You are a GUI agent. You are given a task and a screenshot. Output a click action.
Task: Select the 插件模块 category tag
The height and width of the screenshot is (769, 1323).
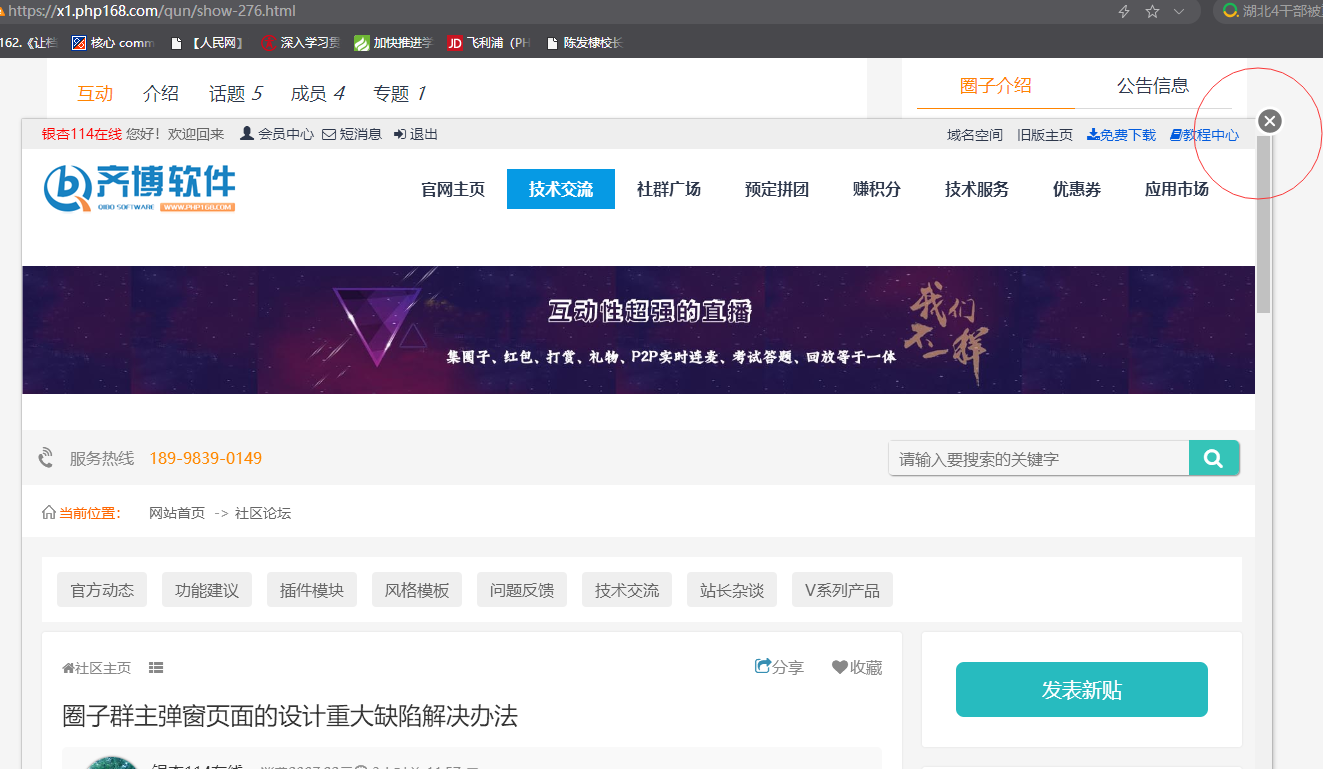(312, 590)
